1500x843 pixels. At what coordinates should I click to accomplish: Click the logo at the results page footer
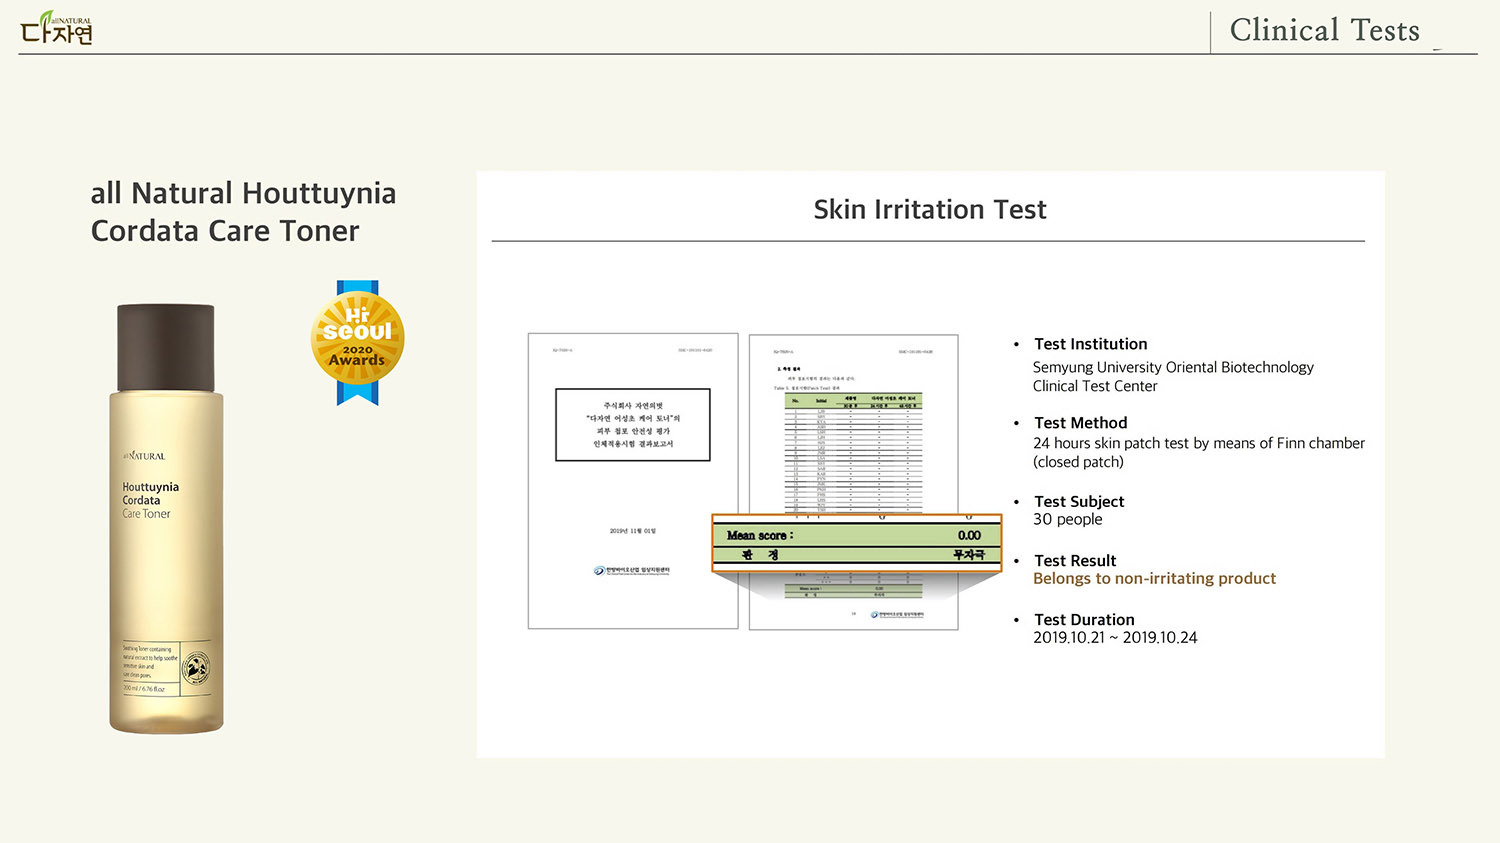[x=896, y=614]
